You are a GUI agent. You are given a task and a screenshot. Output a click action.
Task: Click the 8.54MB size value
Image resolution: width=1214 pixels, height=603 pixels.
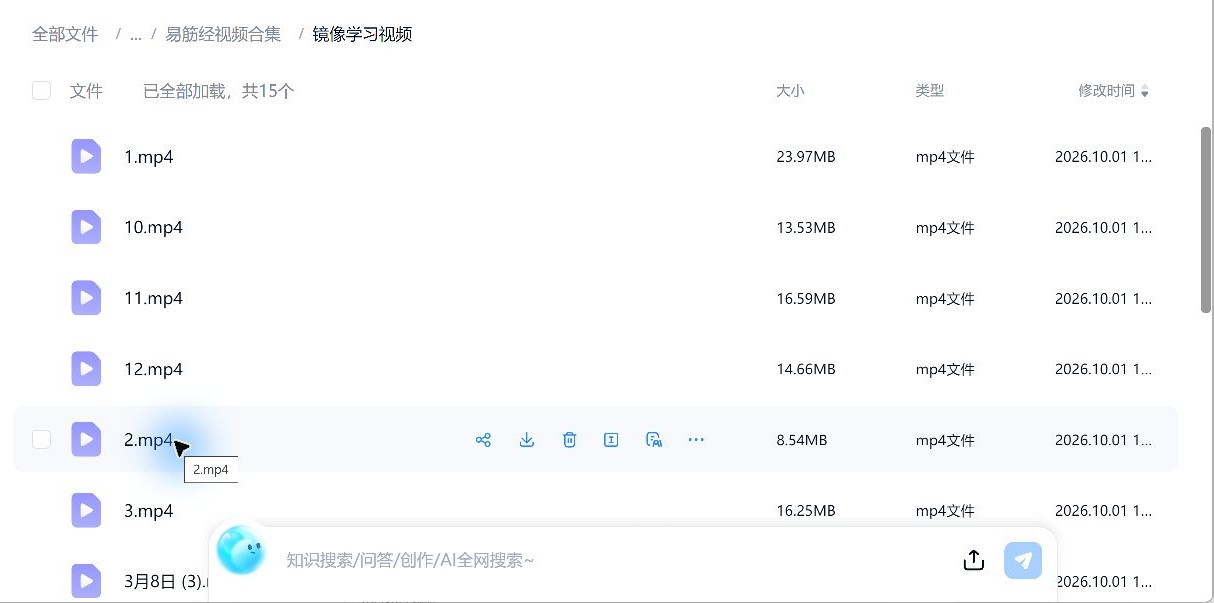click(801, 440)
